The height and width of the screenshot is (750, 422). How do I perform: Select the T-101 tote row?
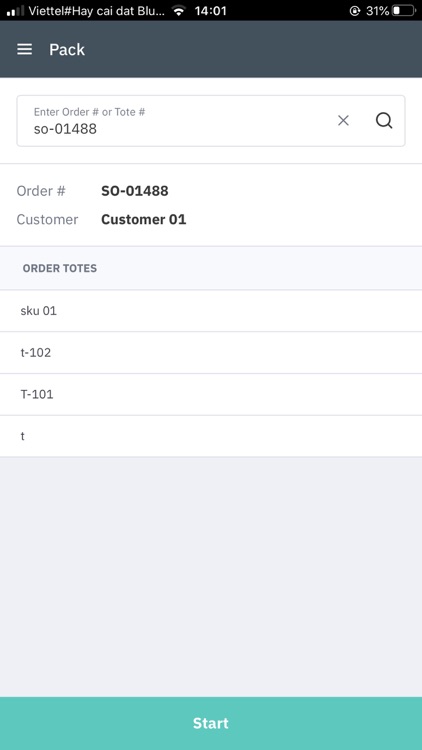coord(211,395)
